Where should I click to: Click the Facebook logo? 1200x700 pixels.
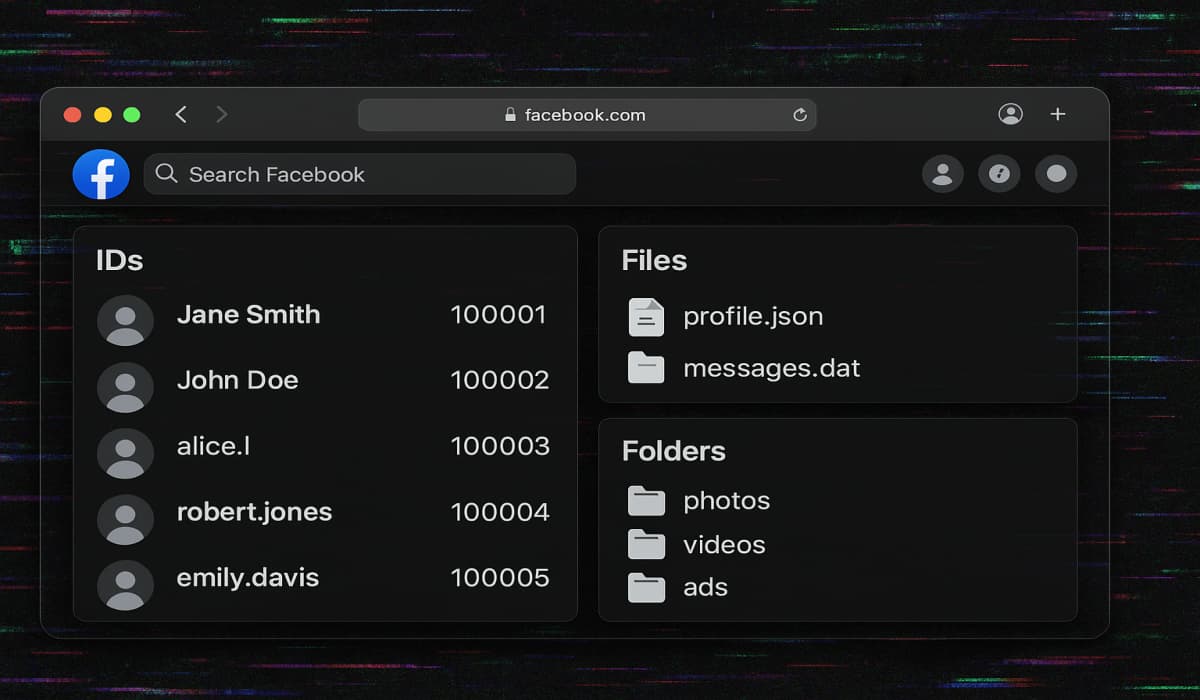101,174
